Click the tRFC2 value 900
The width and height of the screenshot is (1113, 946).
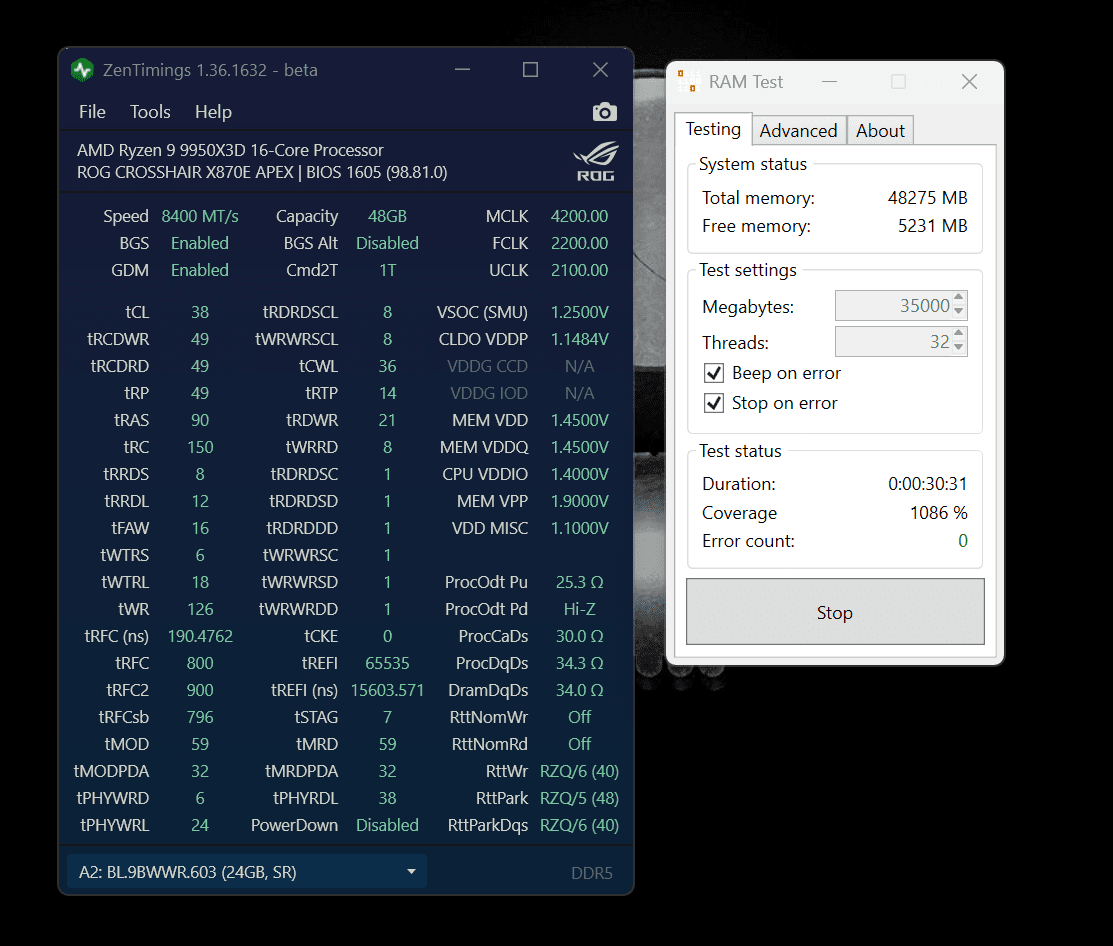200,690
